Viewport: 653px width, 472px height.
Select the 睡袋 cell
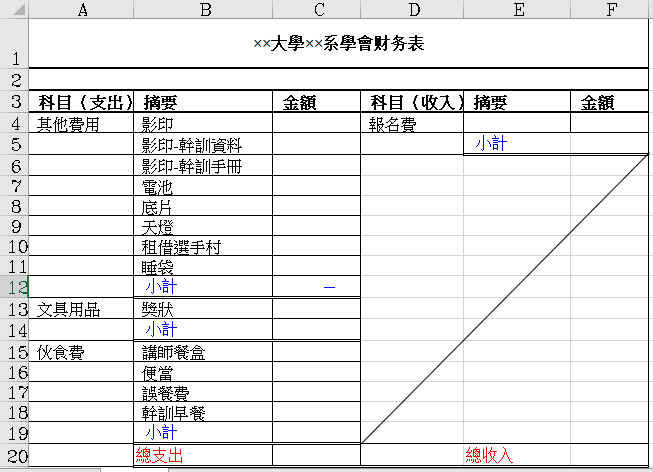(202, 266)
